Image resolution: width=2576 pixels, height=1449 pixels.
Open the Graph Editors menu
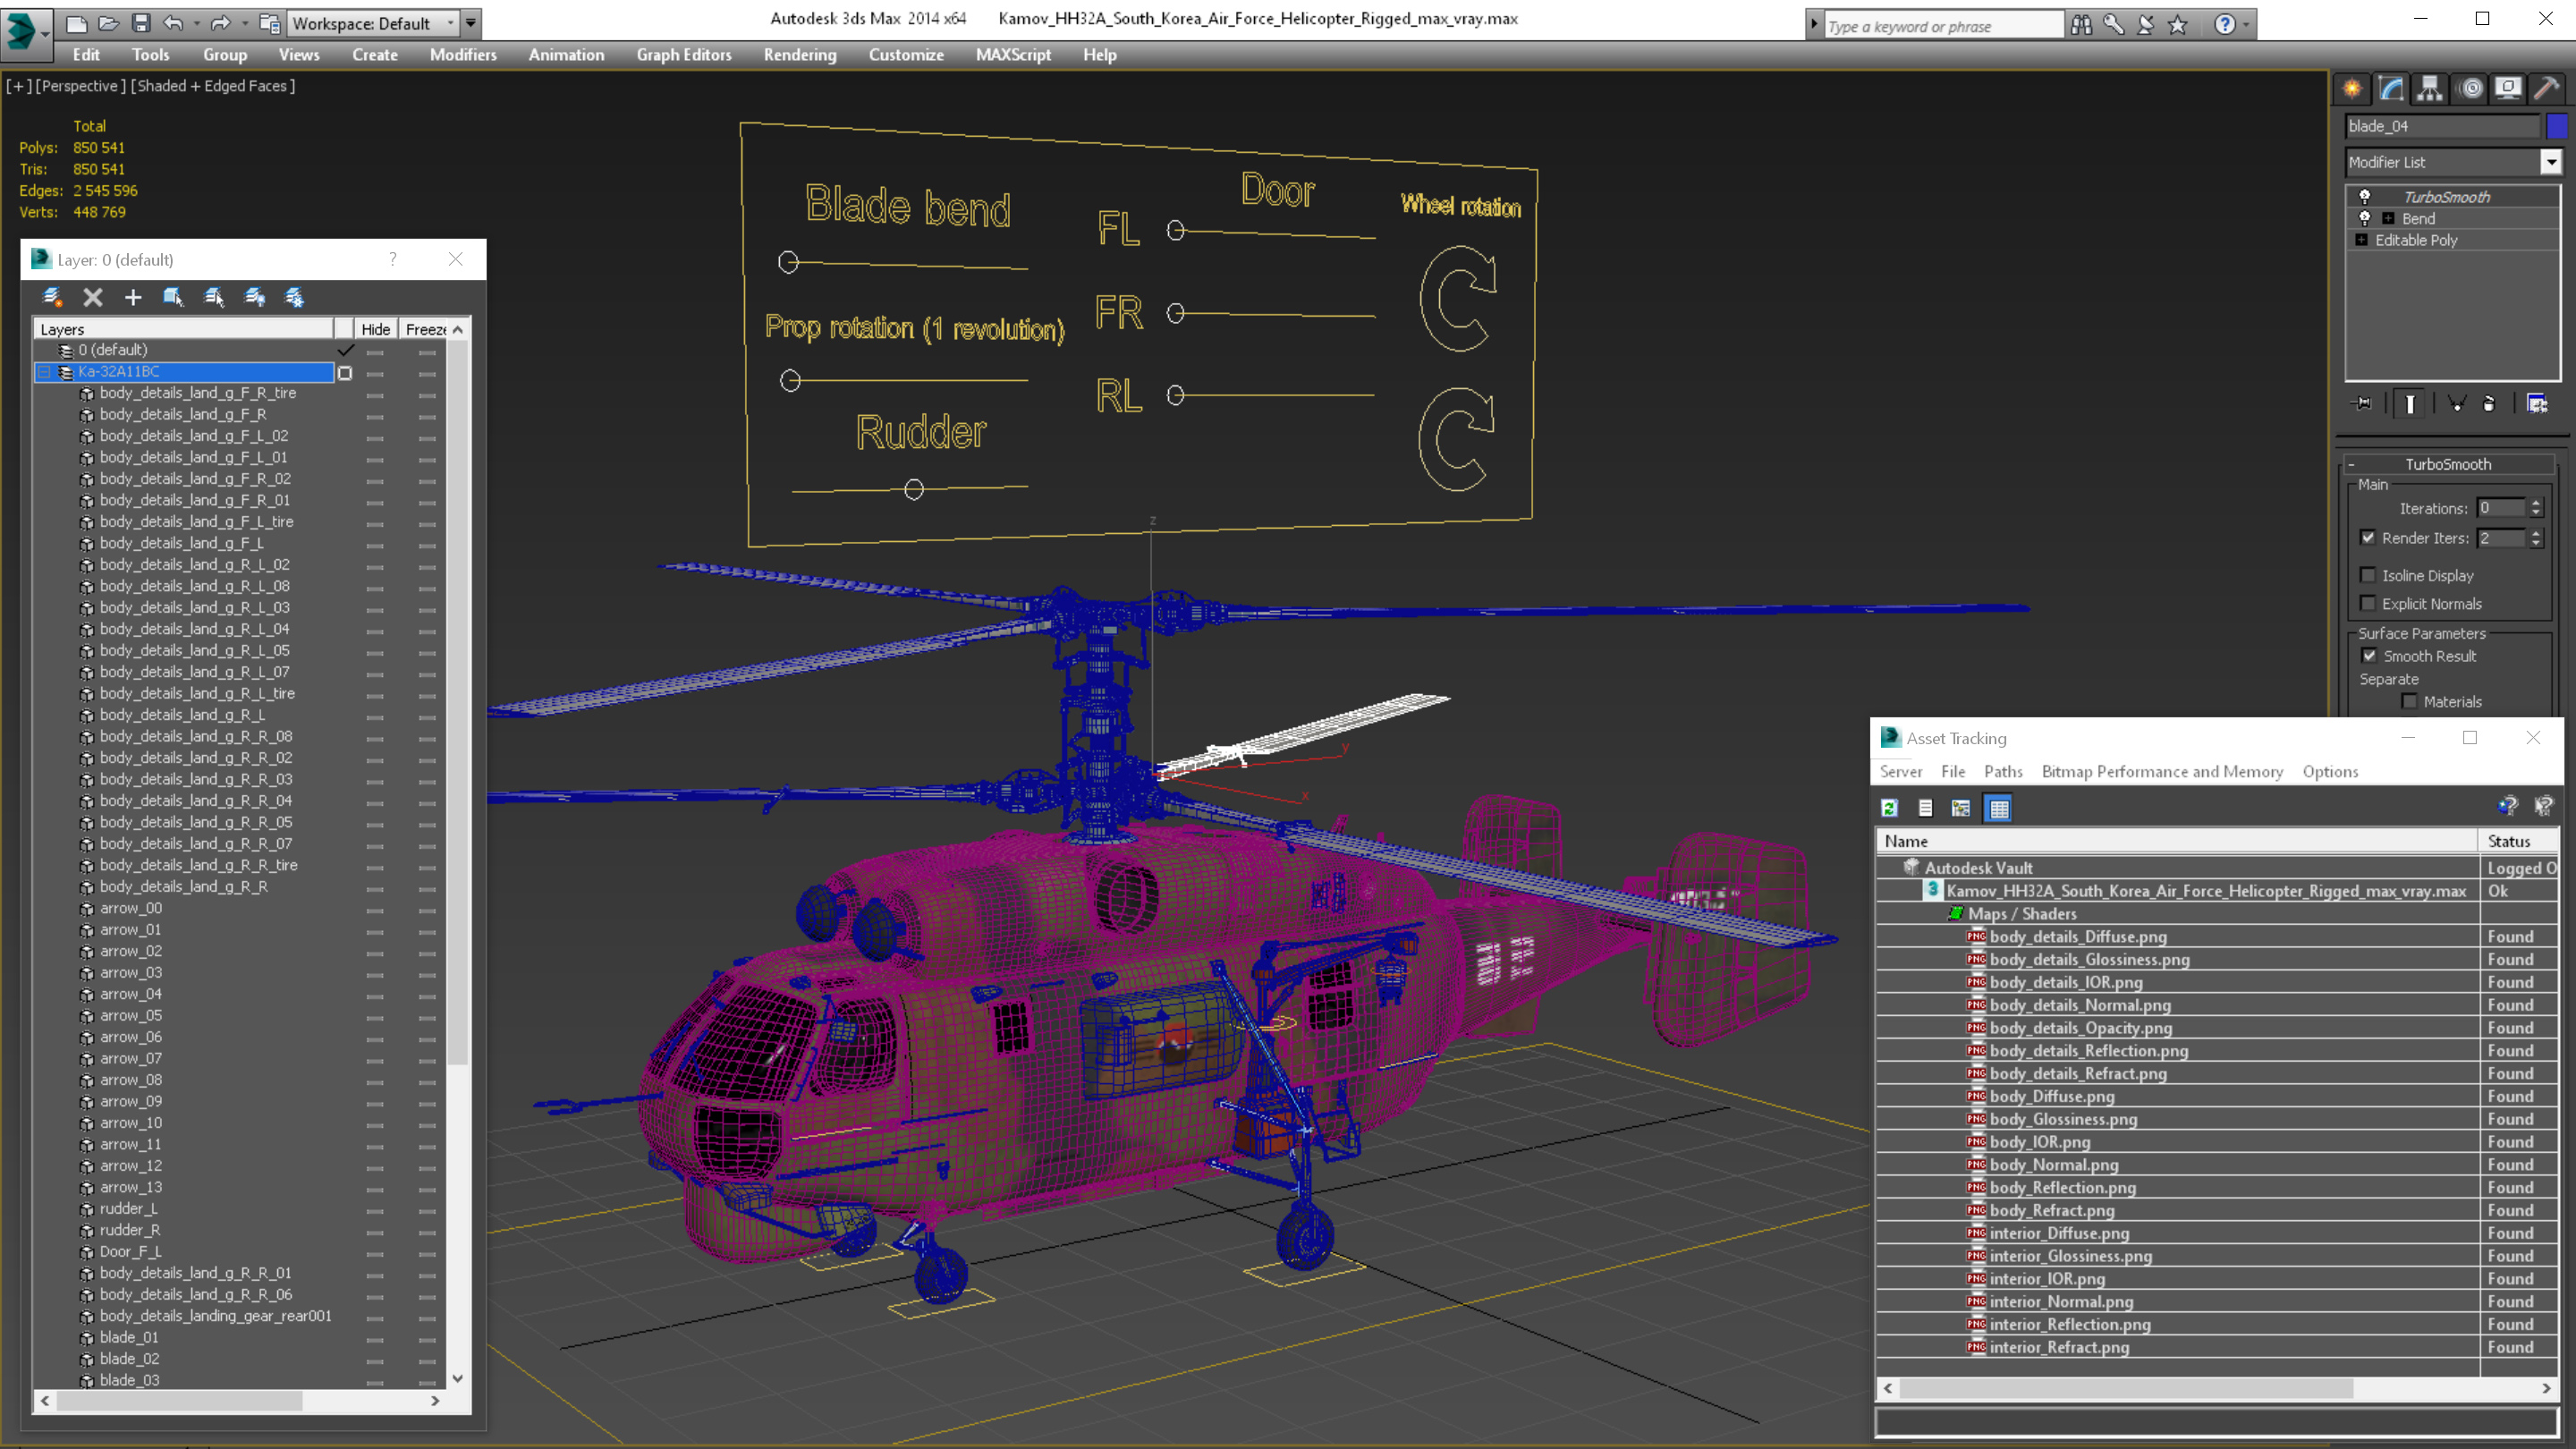point(684,55)
